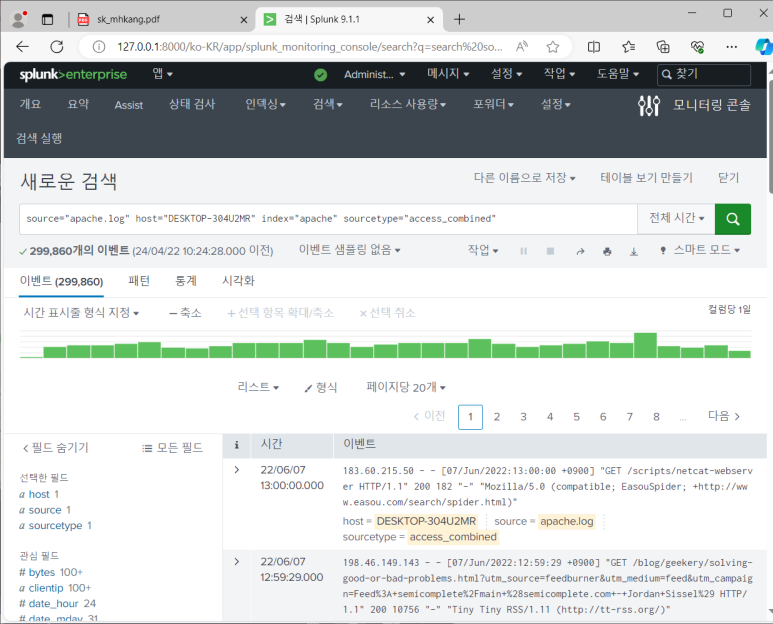Add page to favorites with star icon
773x624 pixels.
(553, 47)
